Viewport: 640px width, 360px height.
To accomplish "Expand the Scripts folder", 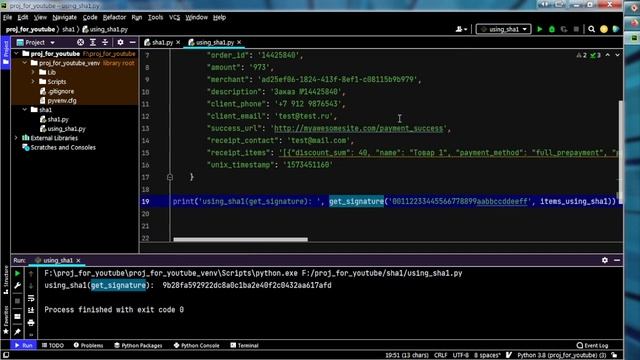I will tap(33, 82).
